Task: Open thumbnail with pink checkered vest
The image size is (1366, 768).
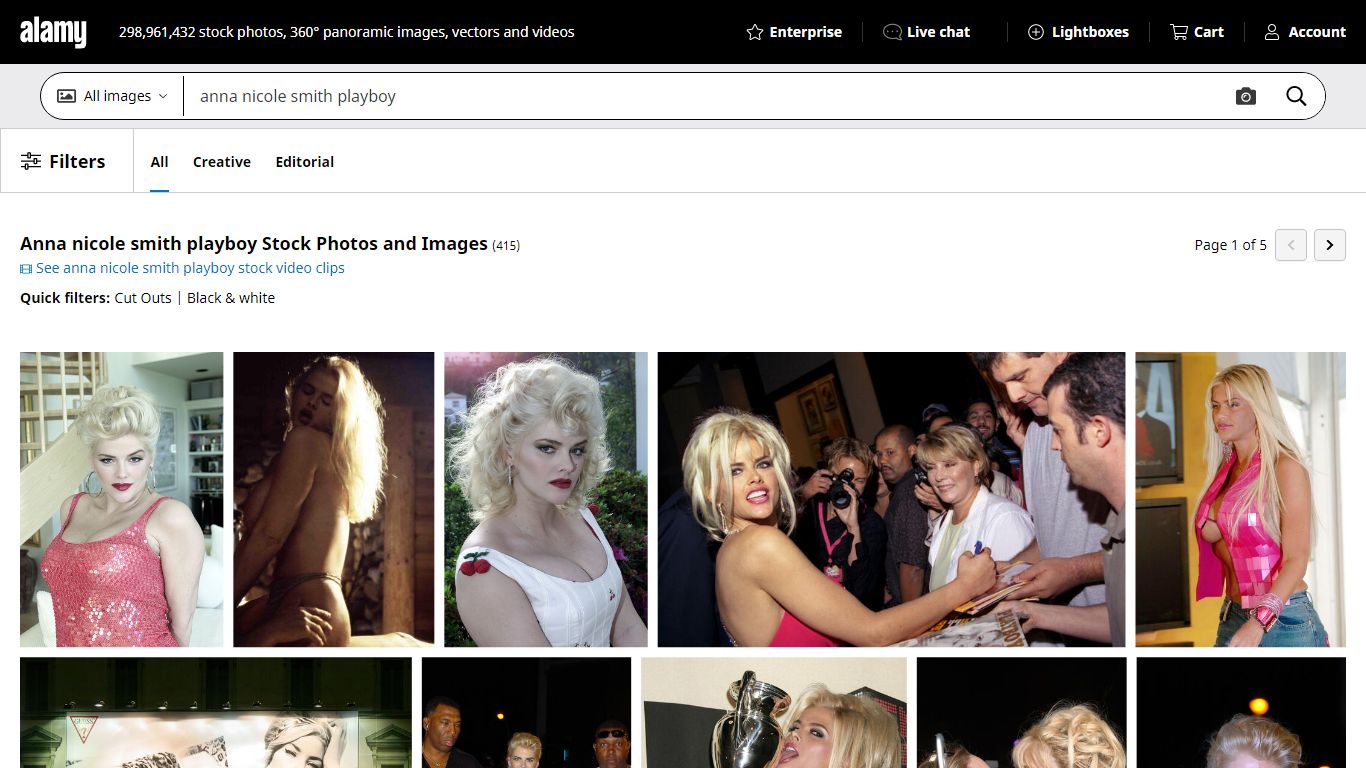Action: (x=1240, y=499)
